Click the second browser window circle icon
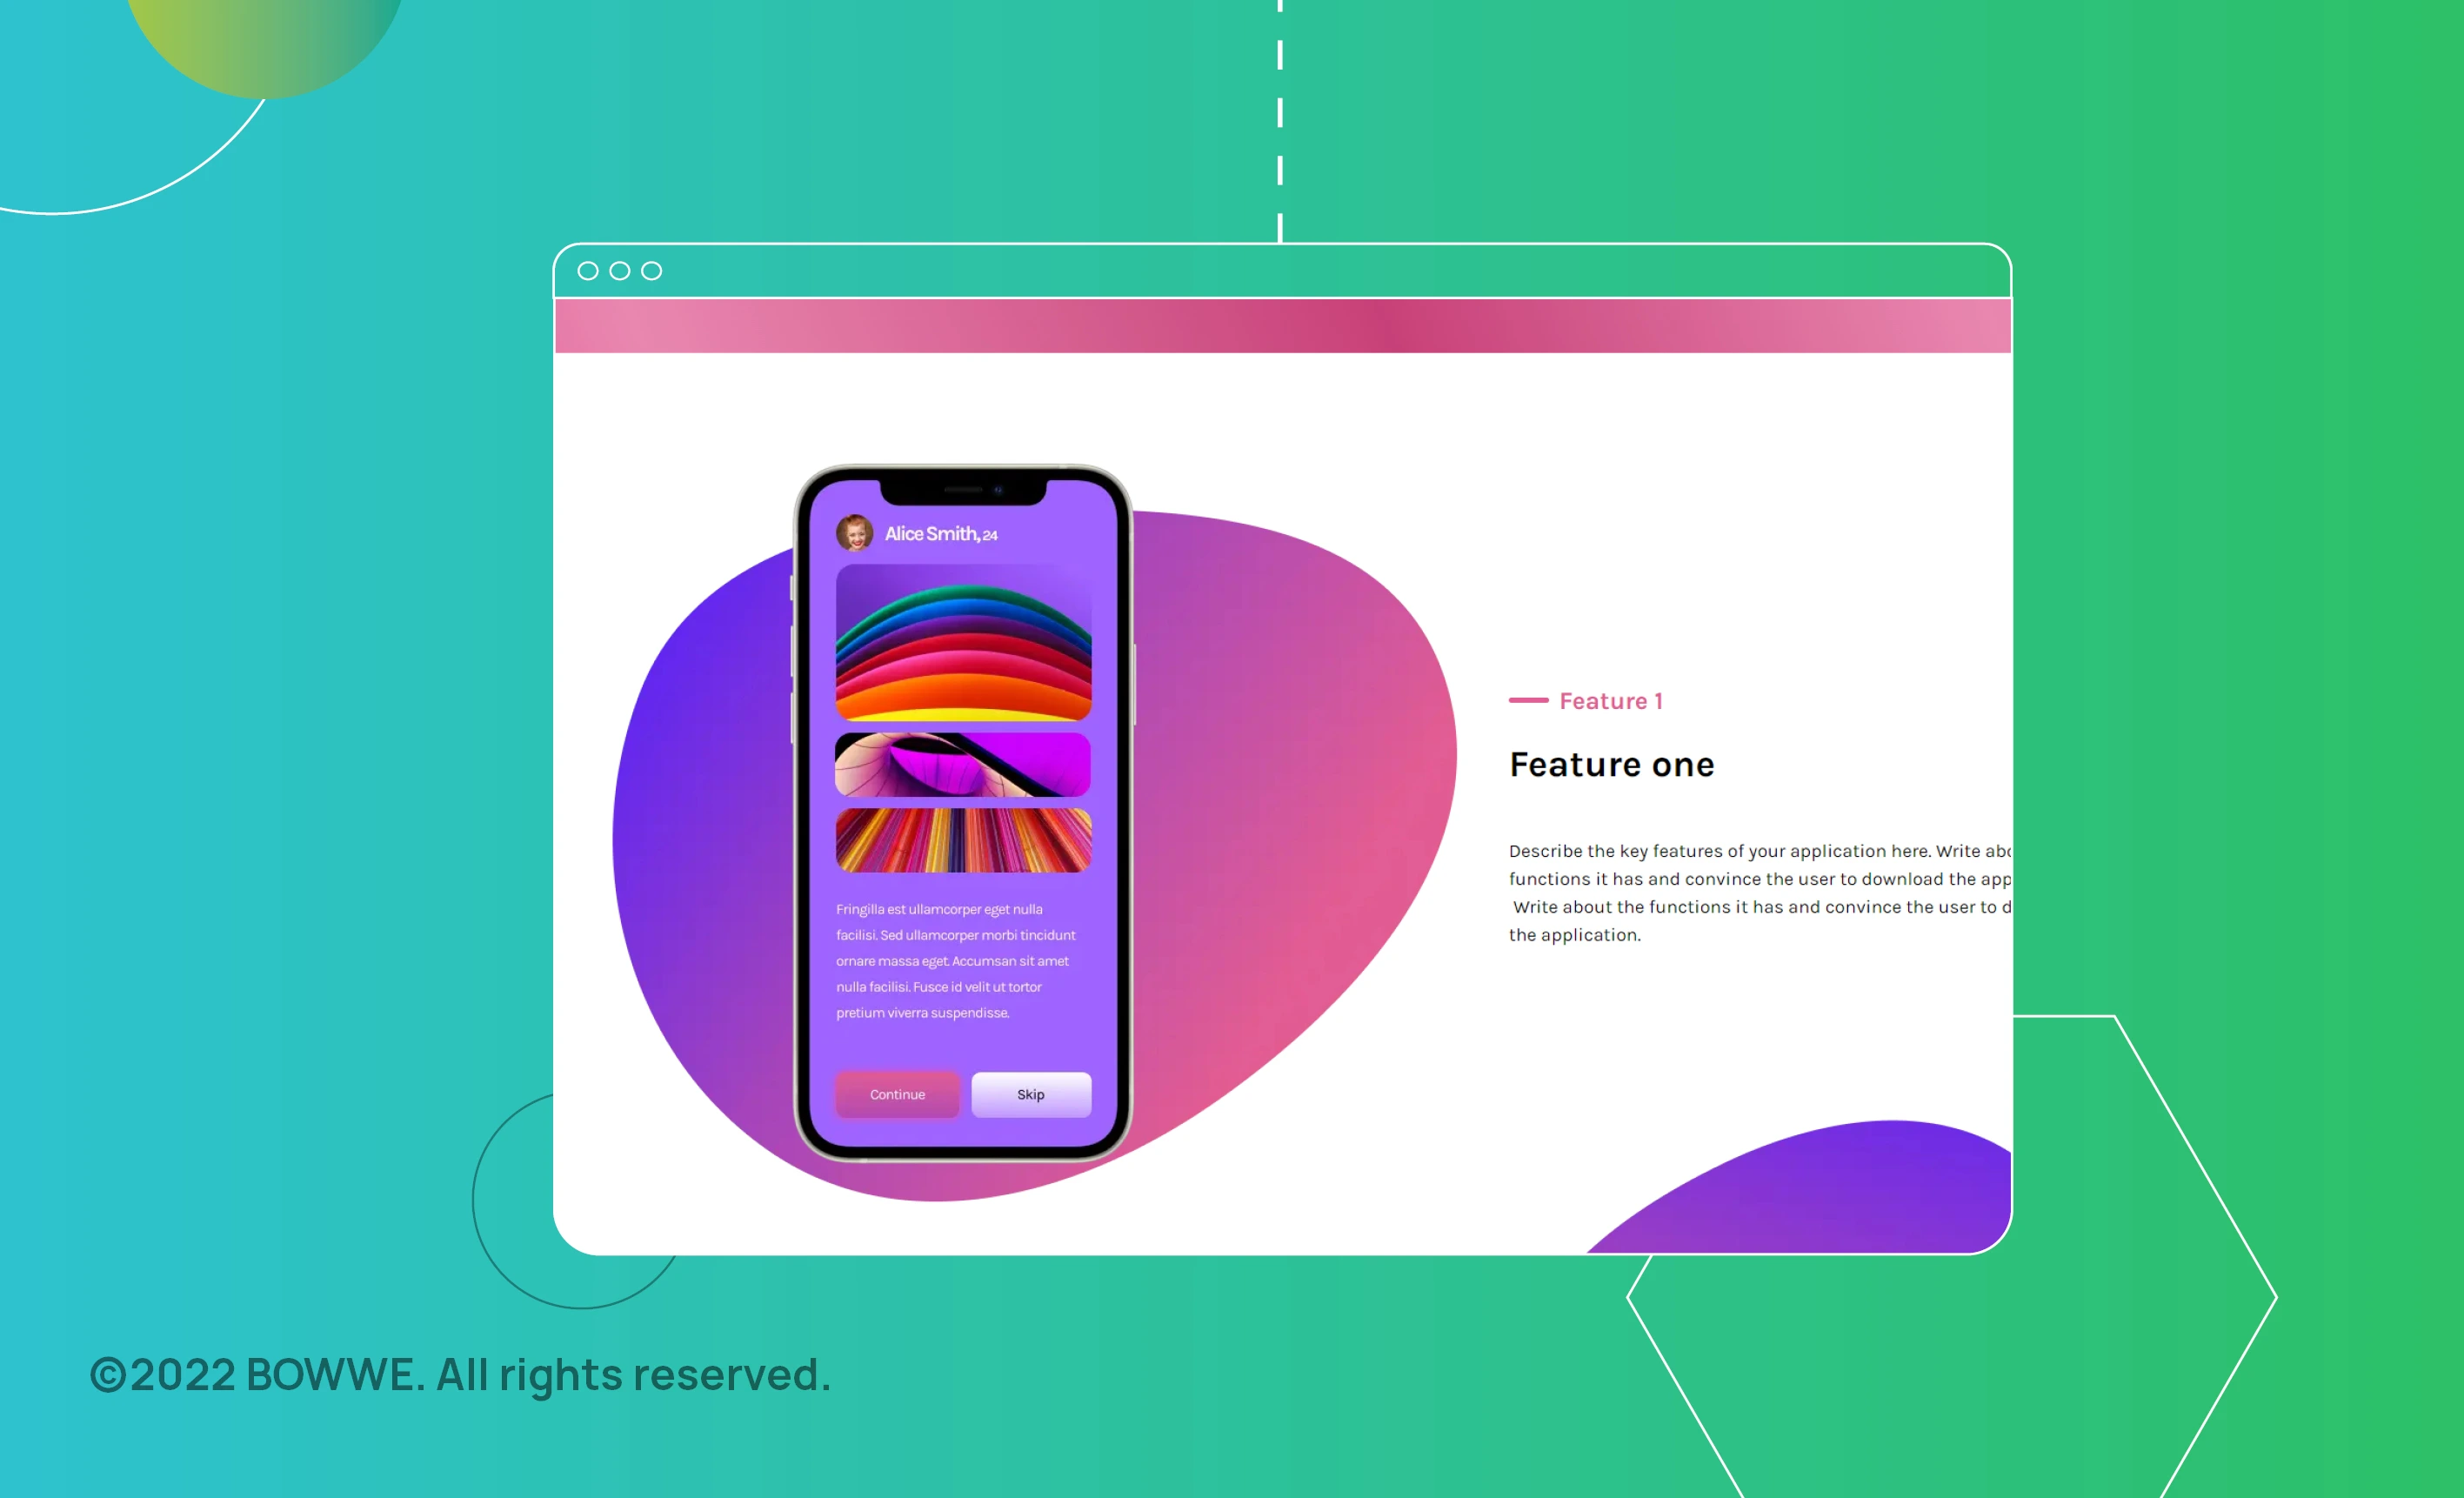Screen dimensions: 2464x1498 [x=619, y=271]
